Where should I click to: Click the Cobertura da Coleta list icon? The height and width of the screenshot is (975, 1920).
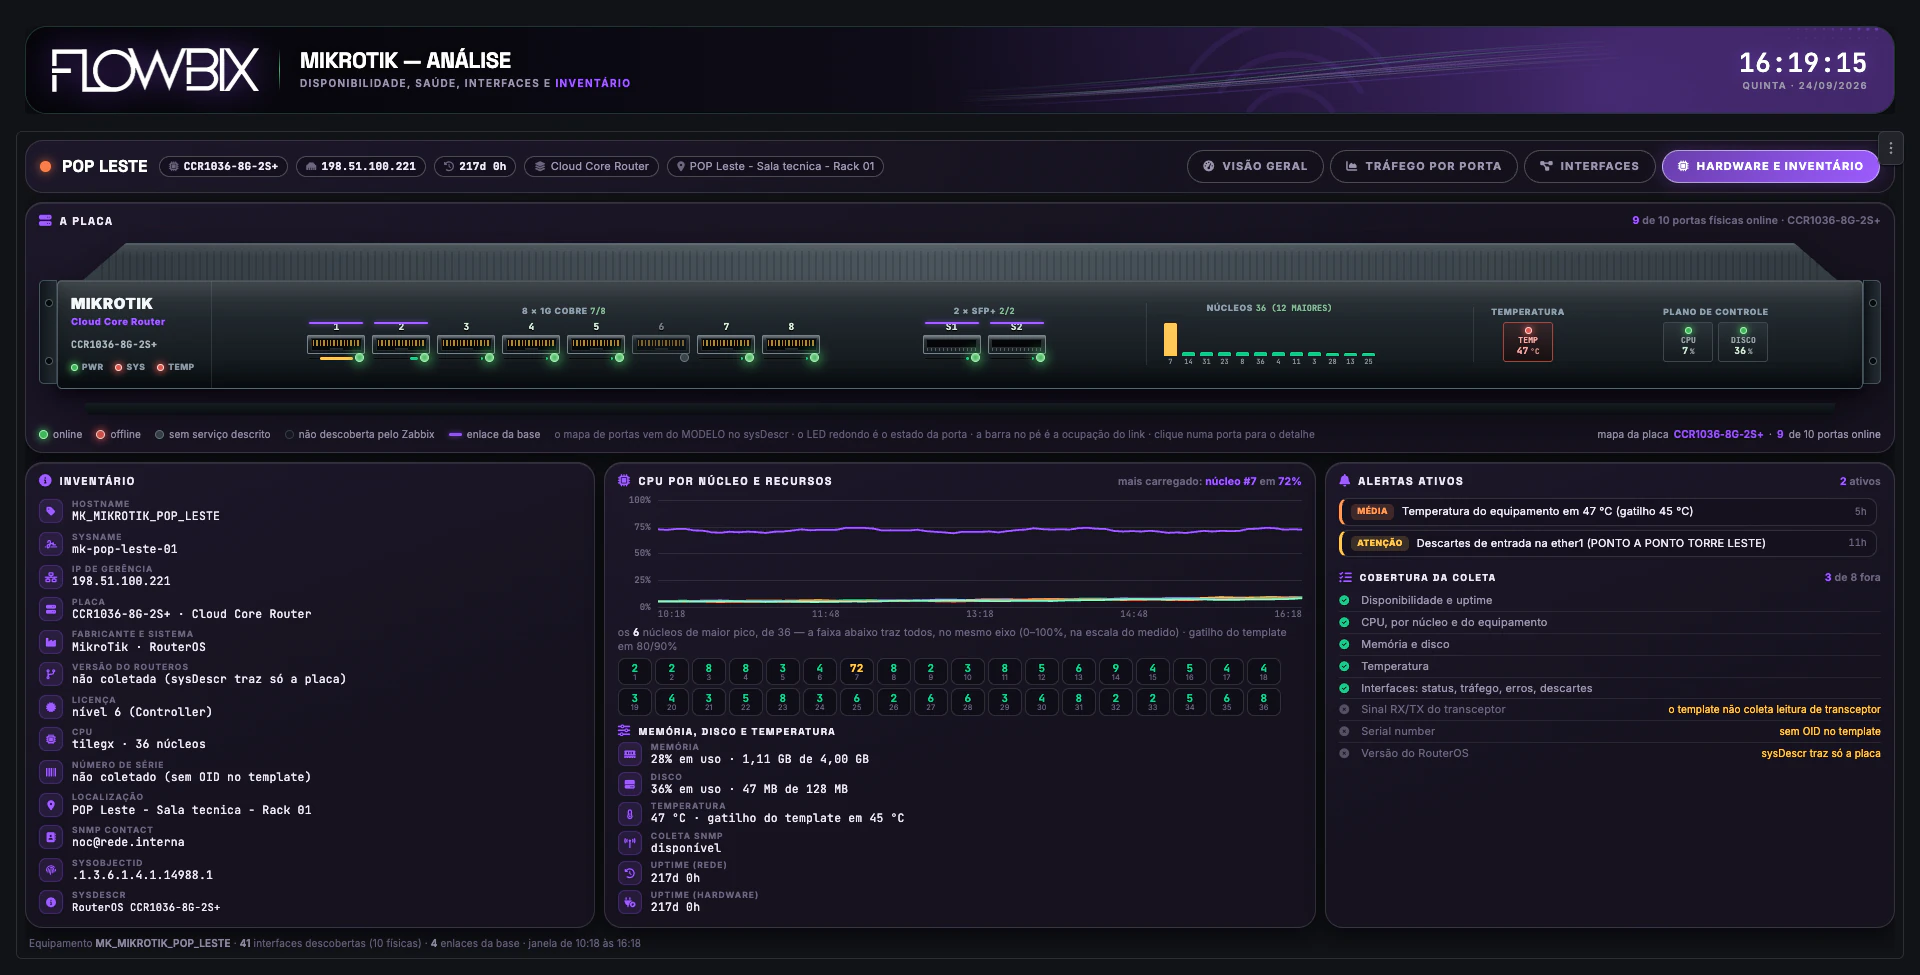tap(1345, 577)
